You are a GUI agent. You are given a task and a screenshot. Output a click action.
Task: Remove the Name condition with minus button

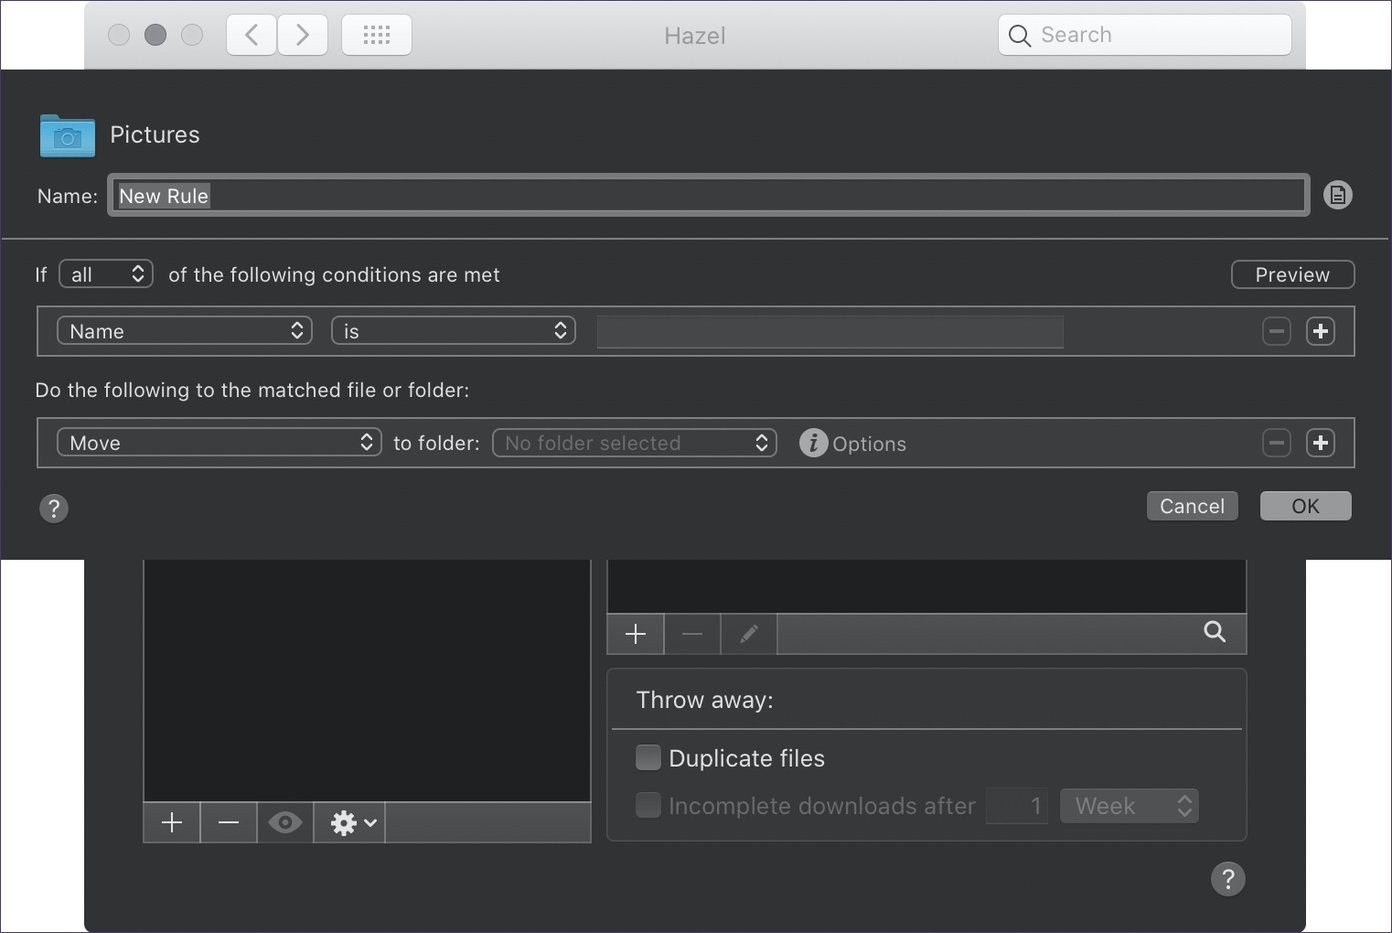pyautogui.click(x=1277, y=331)
